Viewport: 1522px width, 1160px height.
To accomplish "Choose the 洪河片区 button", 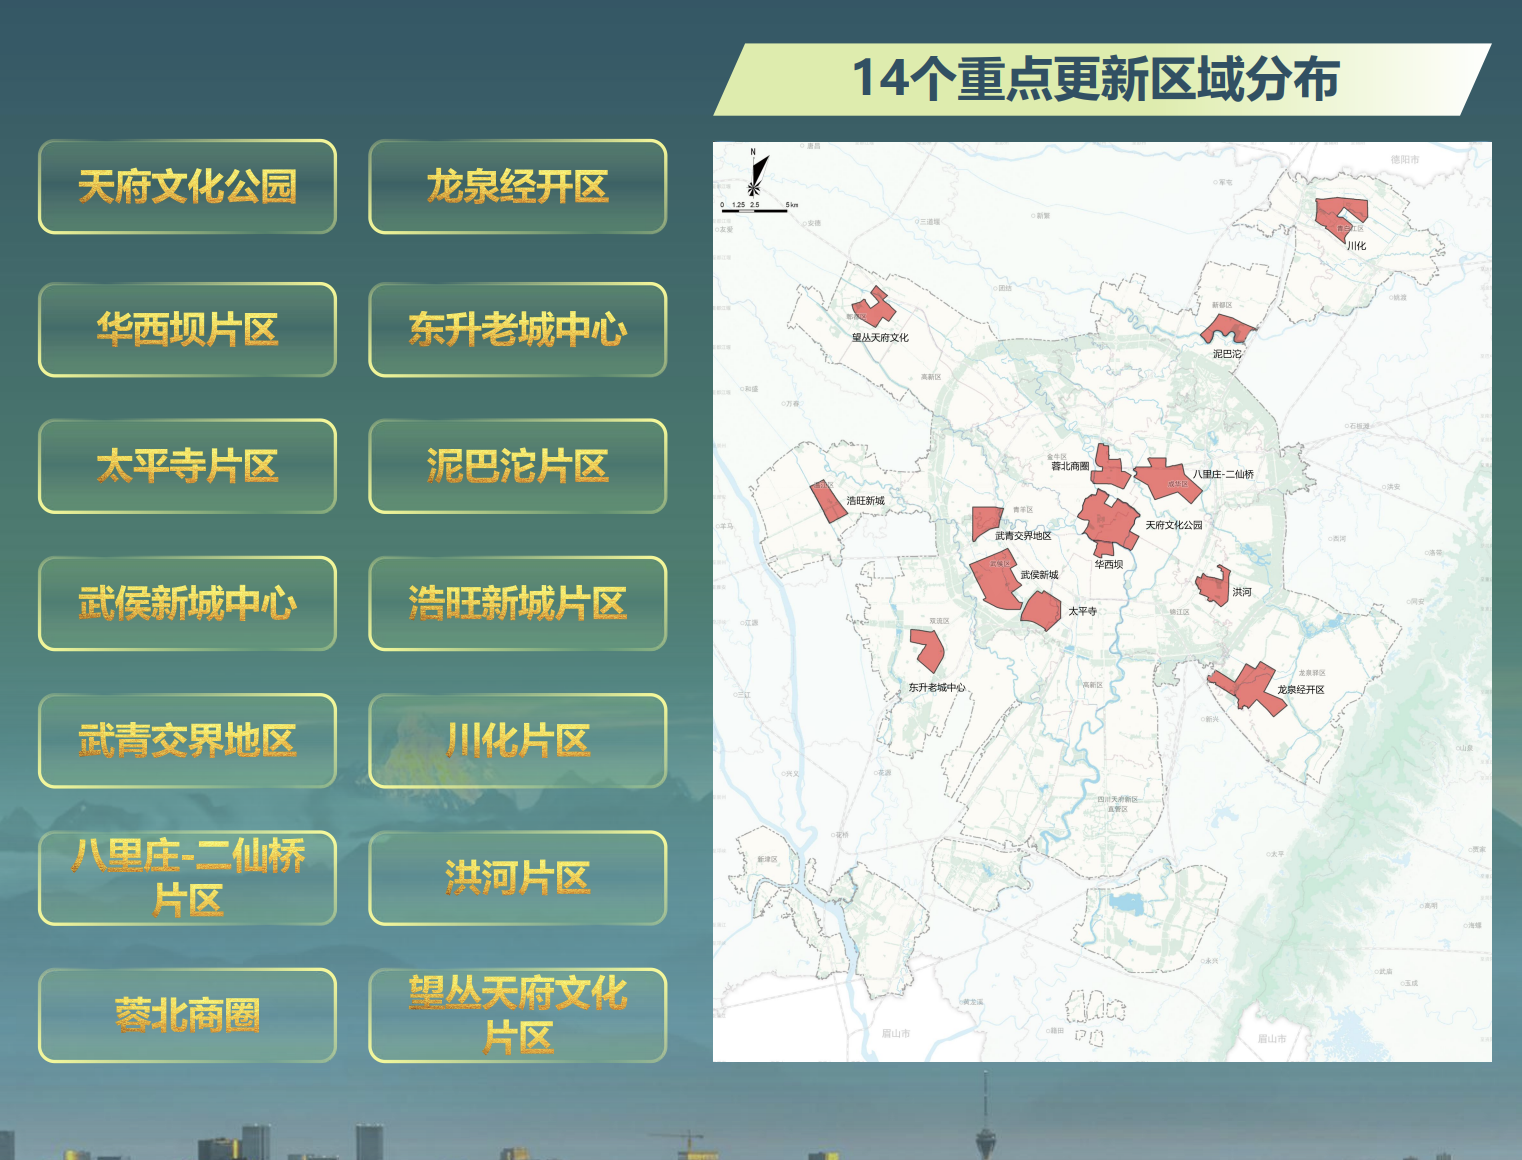I will (517, 878).
